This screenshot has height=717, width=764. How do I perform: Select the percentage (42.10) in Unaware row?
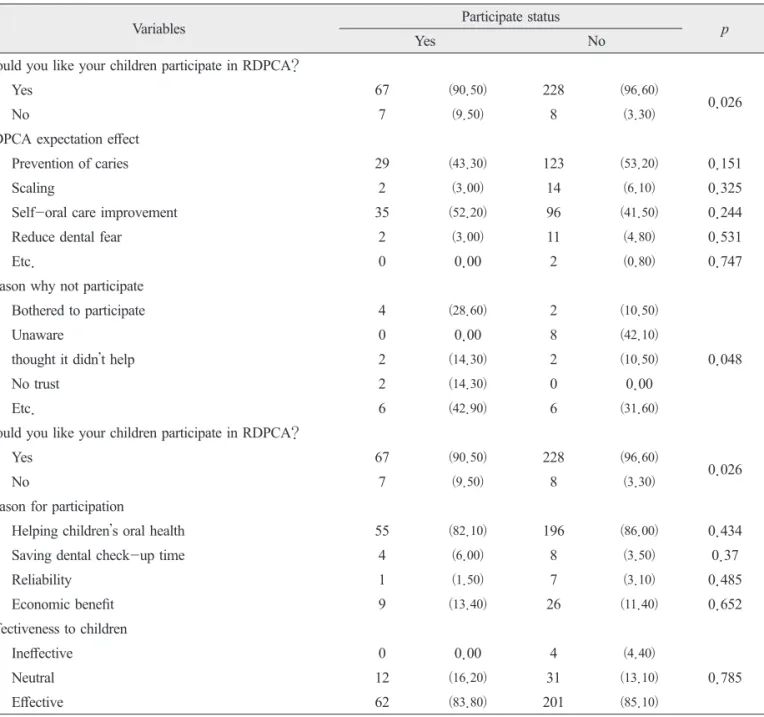click(639, 335)
